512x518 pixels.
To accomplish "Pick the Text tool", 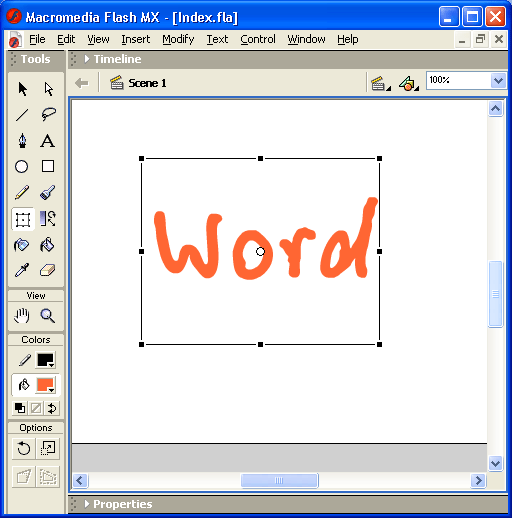I will coord(48,140).
